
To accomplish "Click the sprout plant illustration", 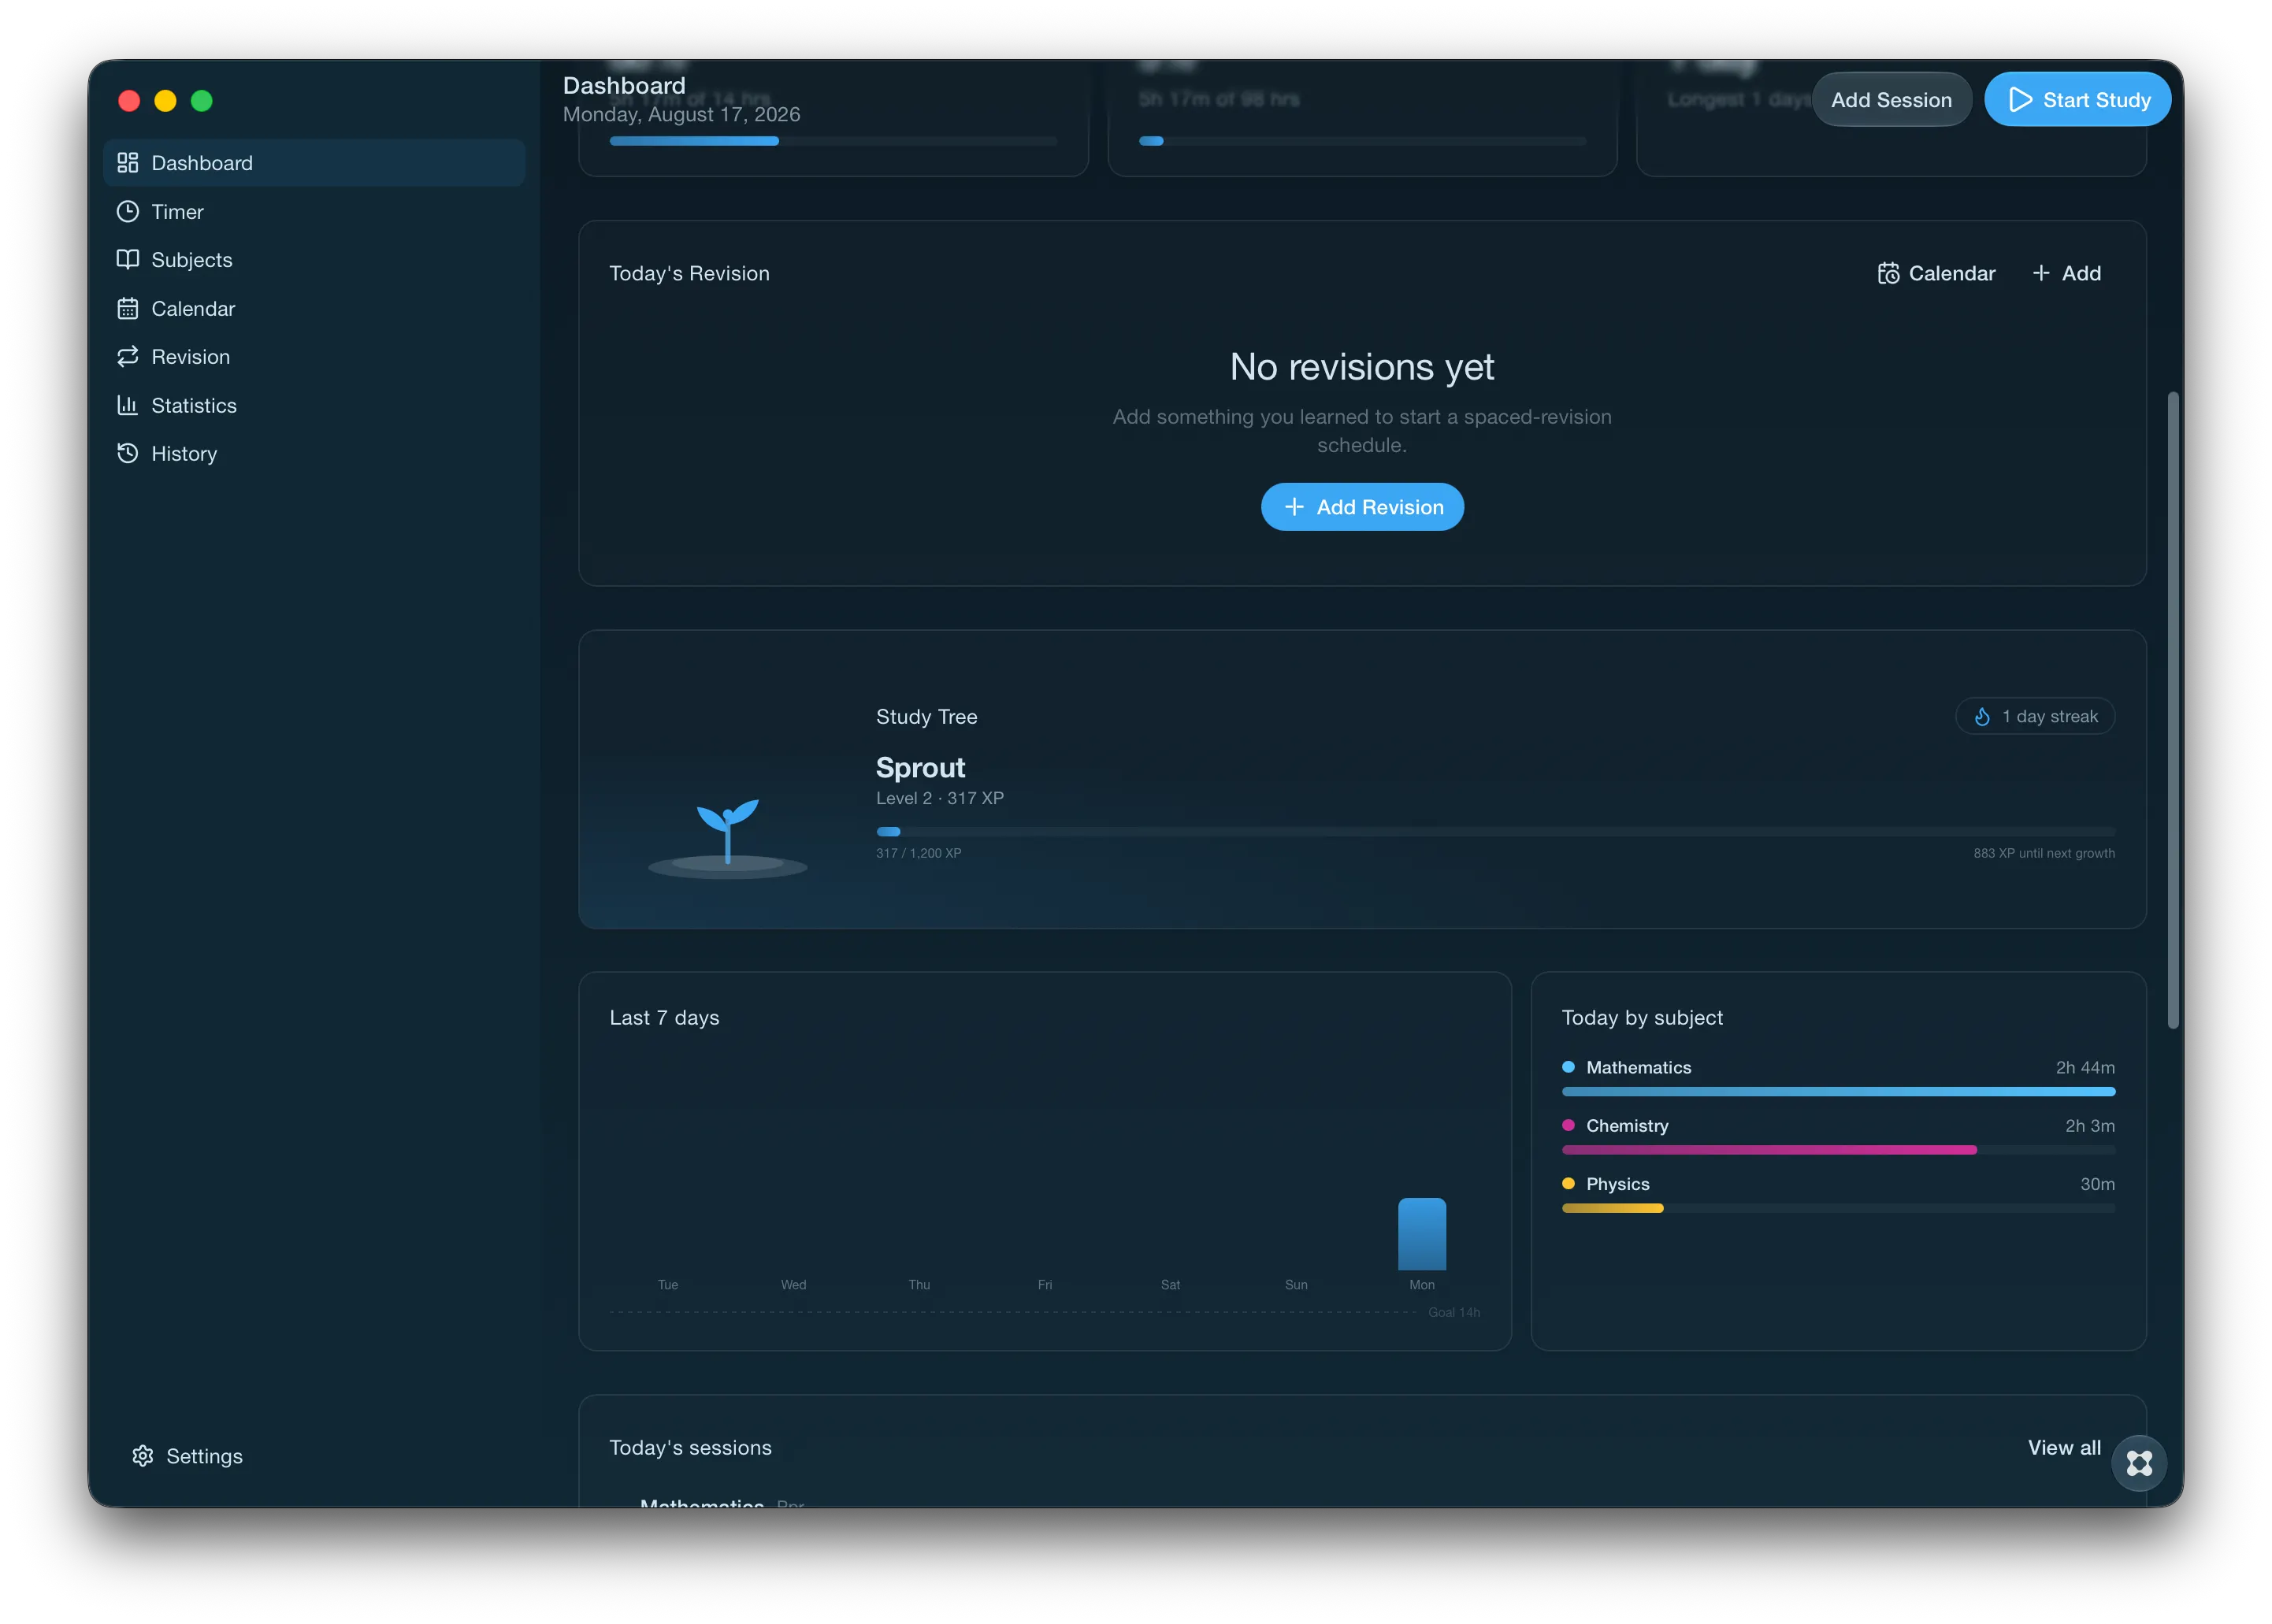I will (x=727, y=837).
